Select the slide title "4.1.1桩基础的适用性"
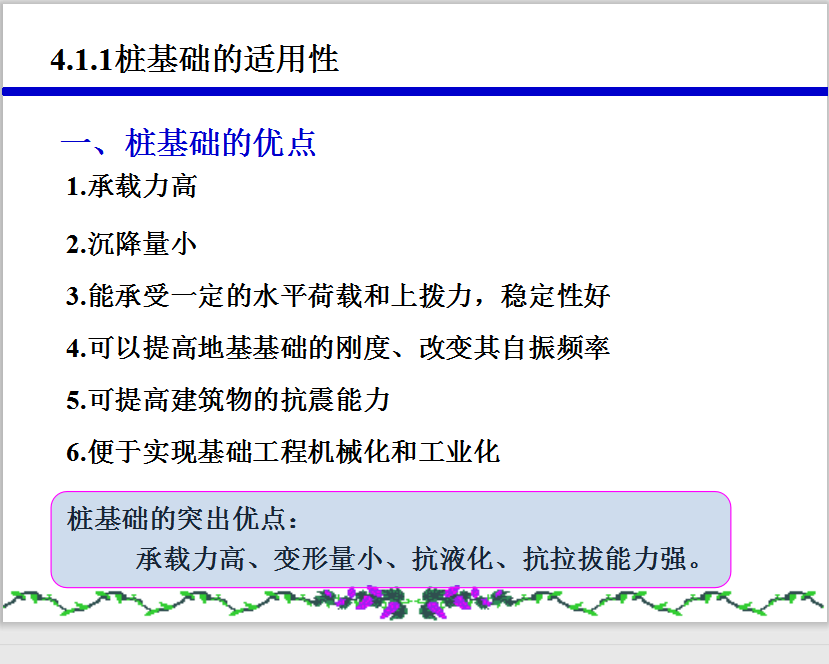829x664 pixels. pyautogui.click(x=194, y=59)
